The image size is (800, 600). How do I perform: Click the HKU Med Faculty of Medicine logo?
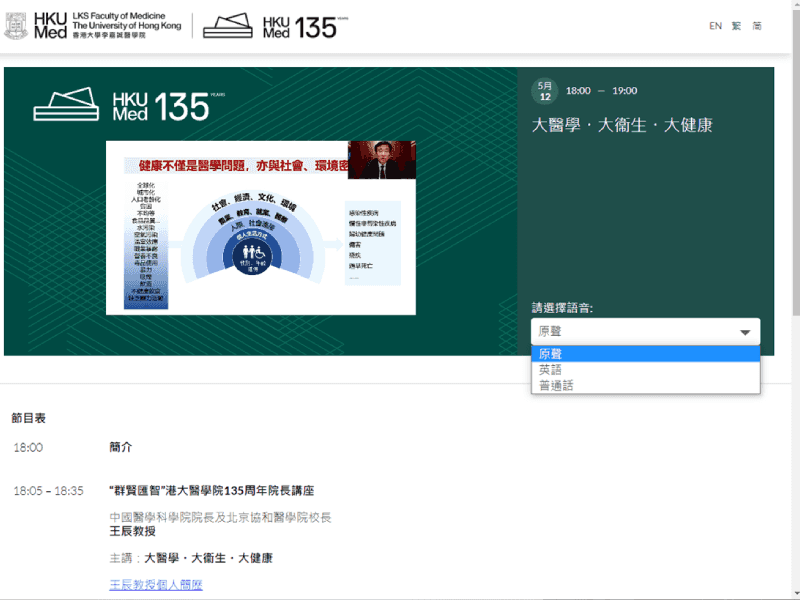pyautogui.click(x=92, y=26)
